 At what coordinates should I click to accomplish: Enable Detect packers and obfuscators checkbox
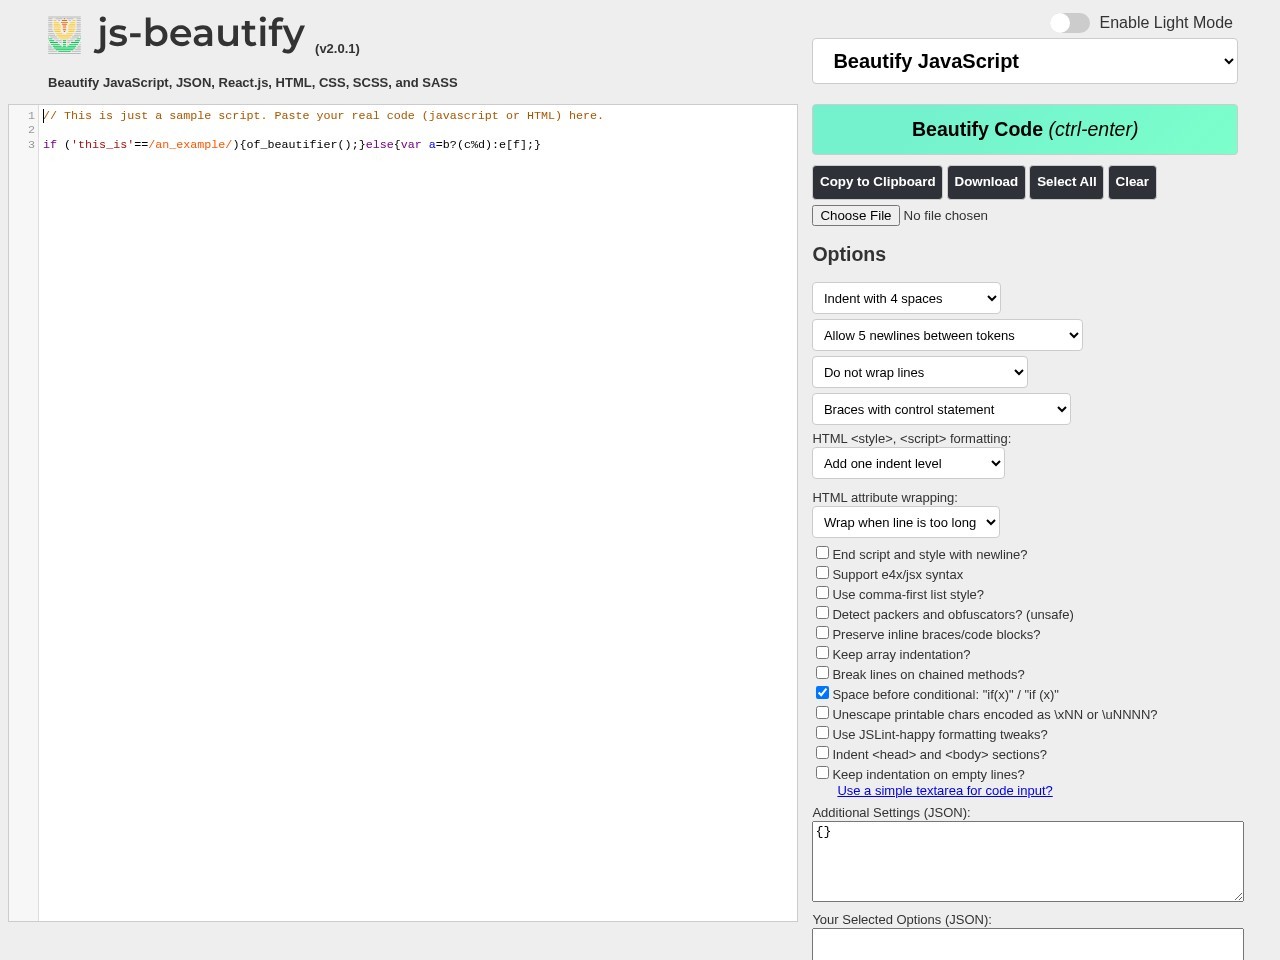click(x=822, y=613)
